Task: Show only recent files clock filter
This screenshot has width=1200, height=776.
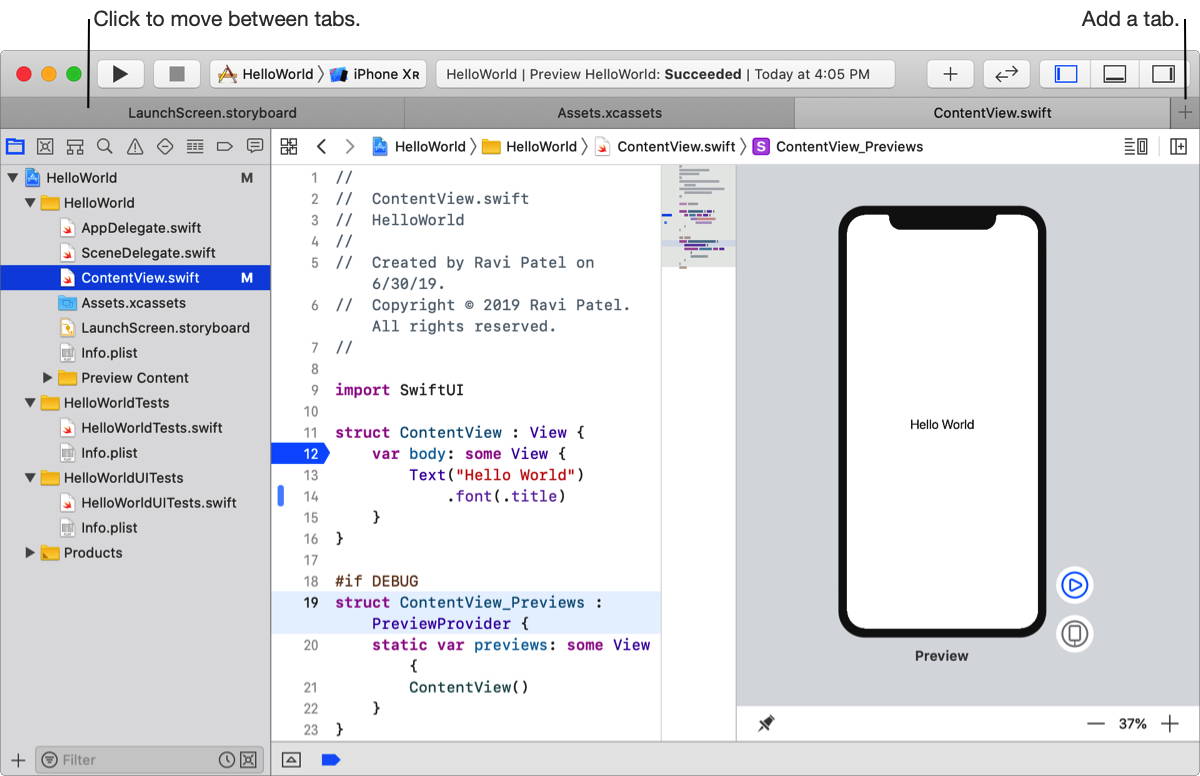Action: [227, 760]
